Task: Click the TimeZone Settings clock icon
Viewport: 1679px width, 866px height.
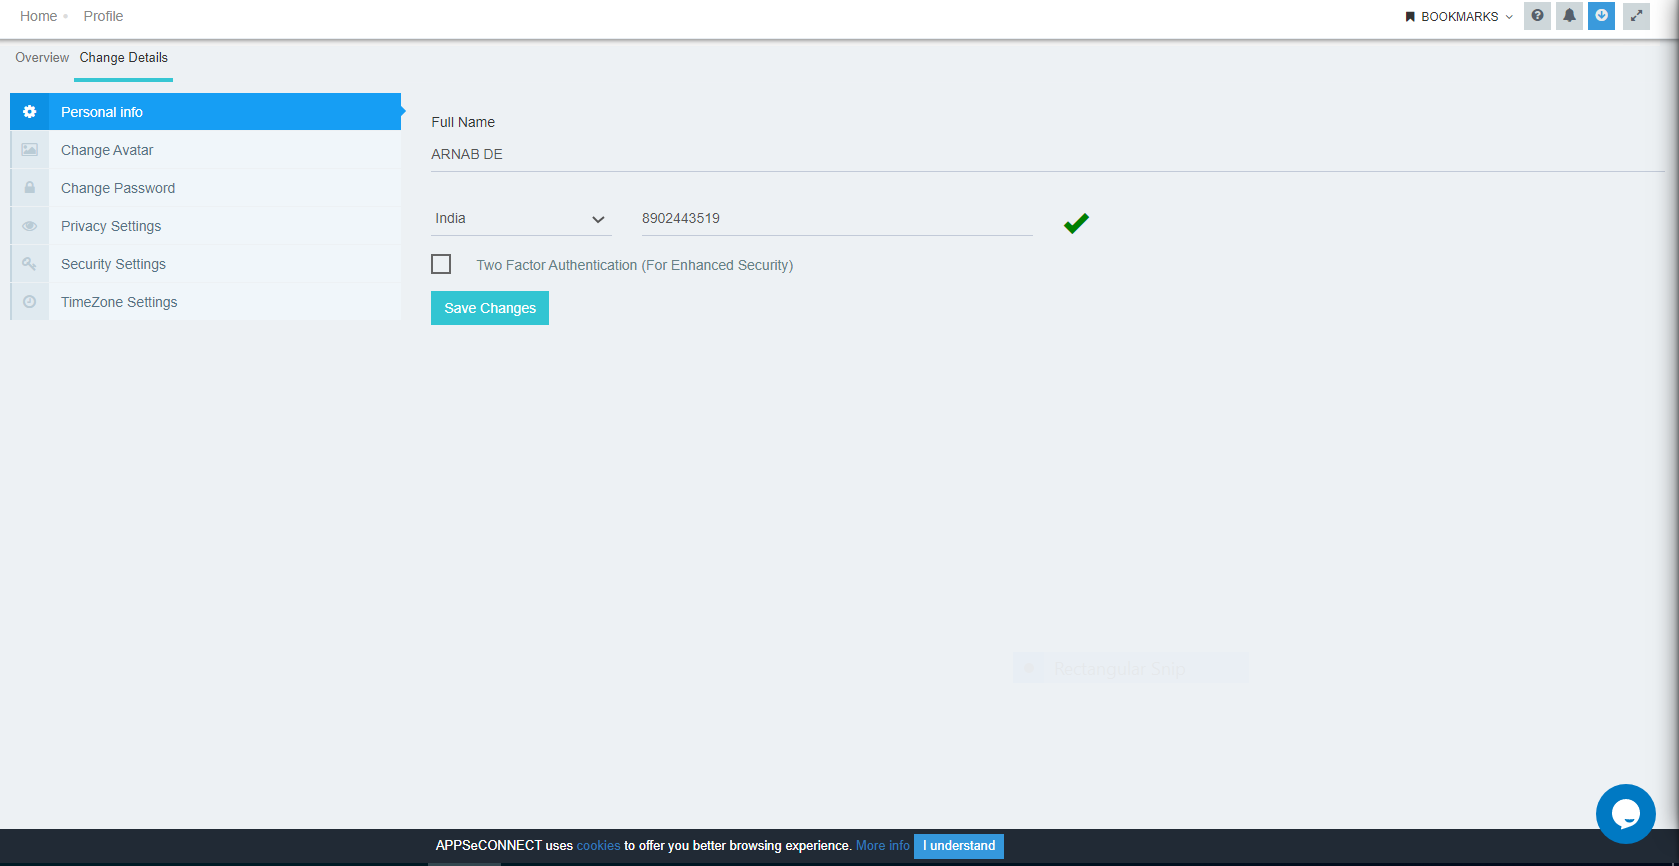Action: pos(30,302)
